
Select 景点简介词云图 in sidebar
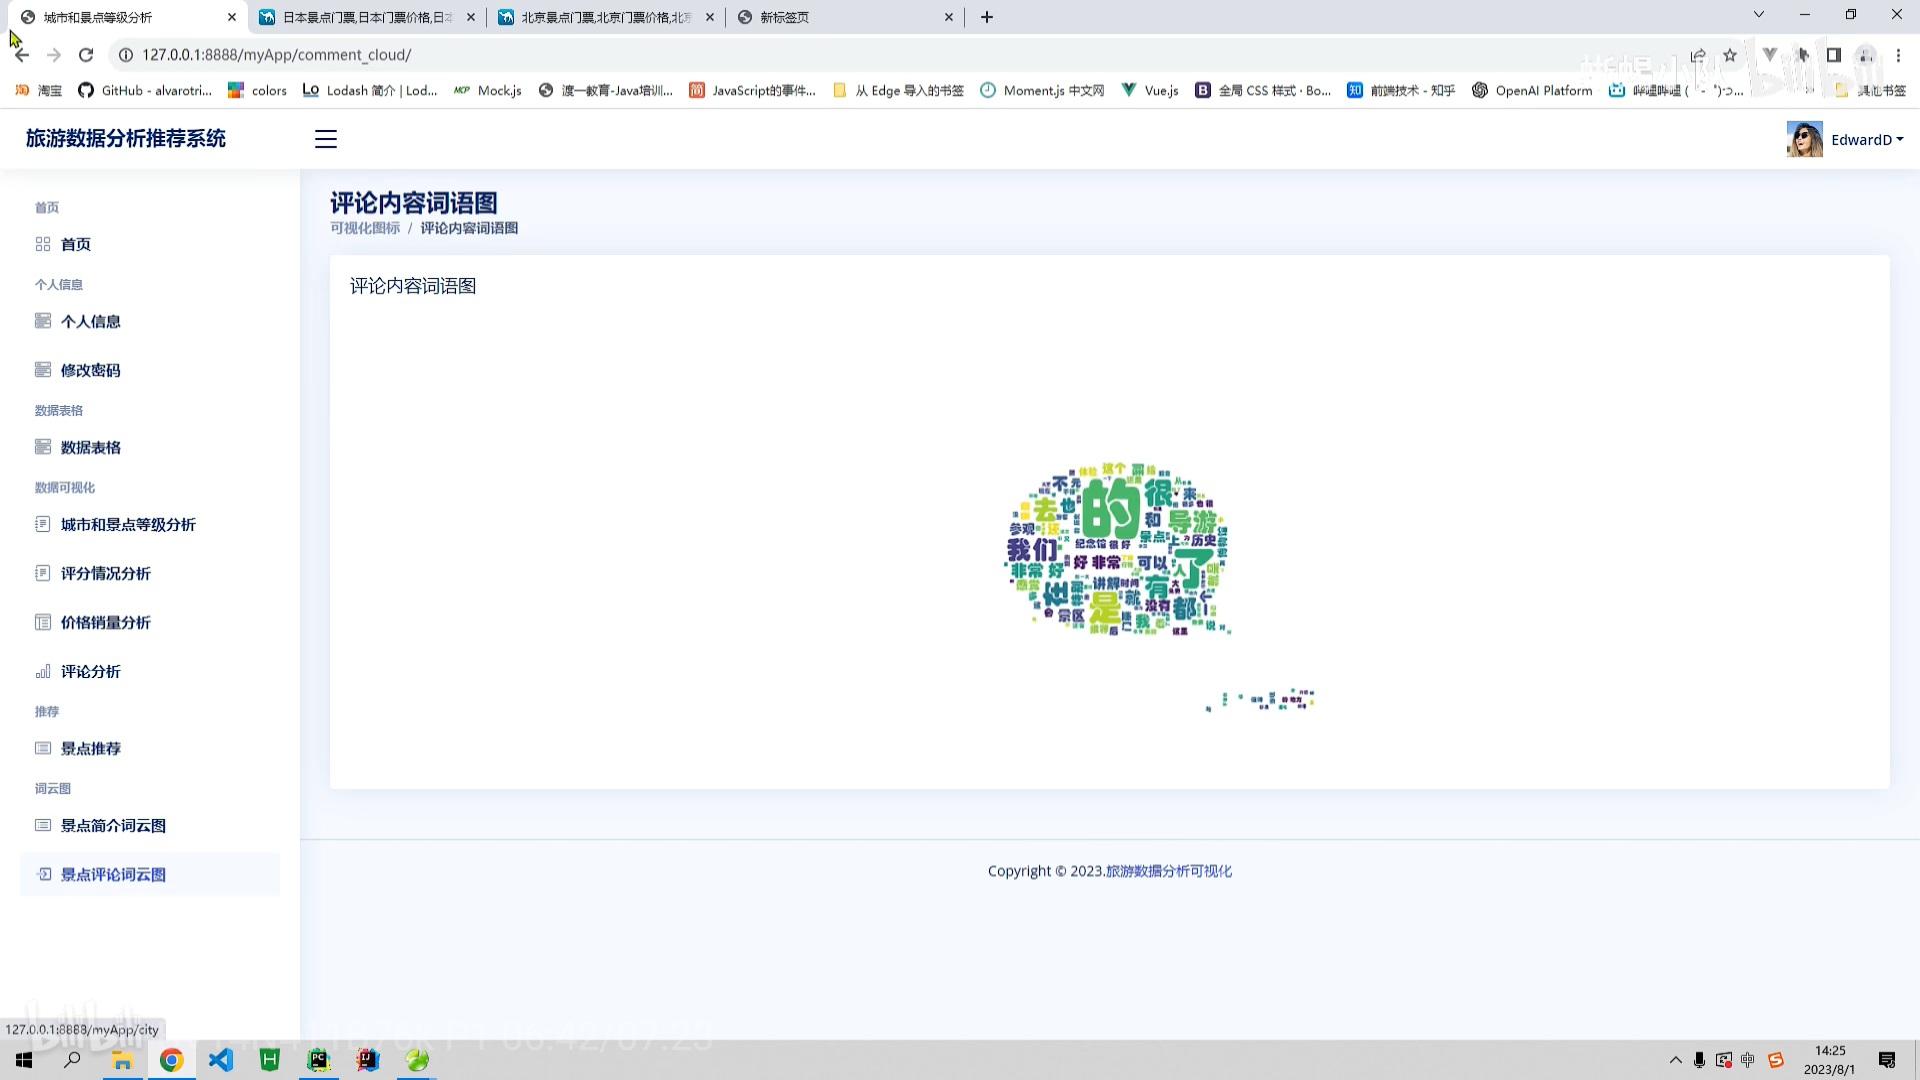[x=113, y=825]
